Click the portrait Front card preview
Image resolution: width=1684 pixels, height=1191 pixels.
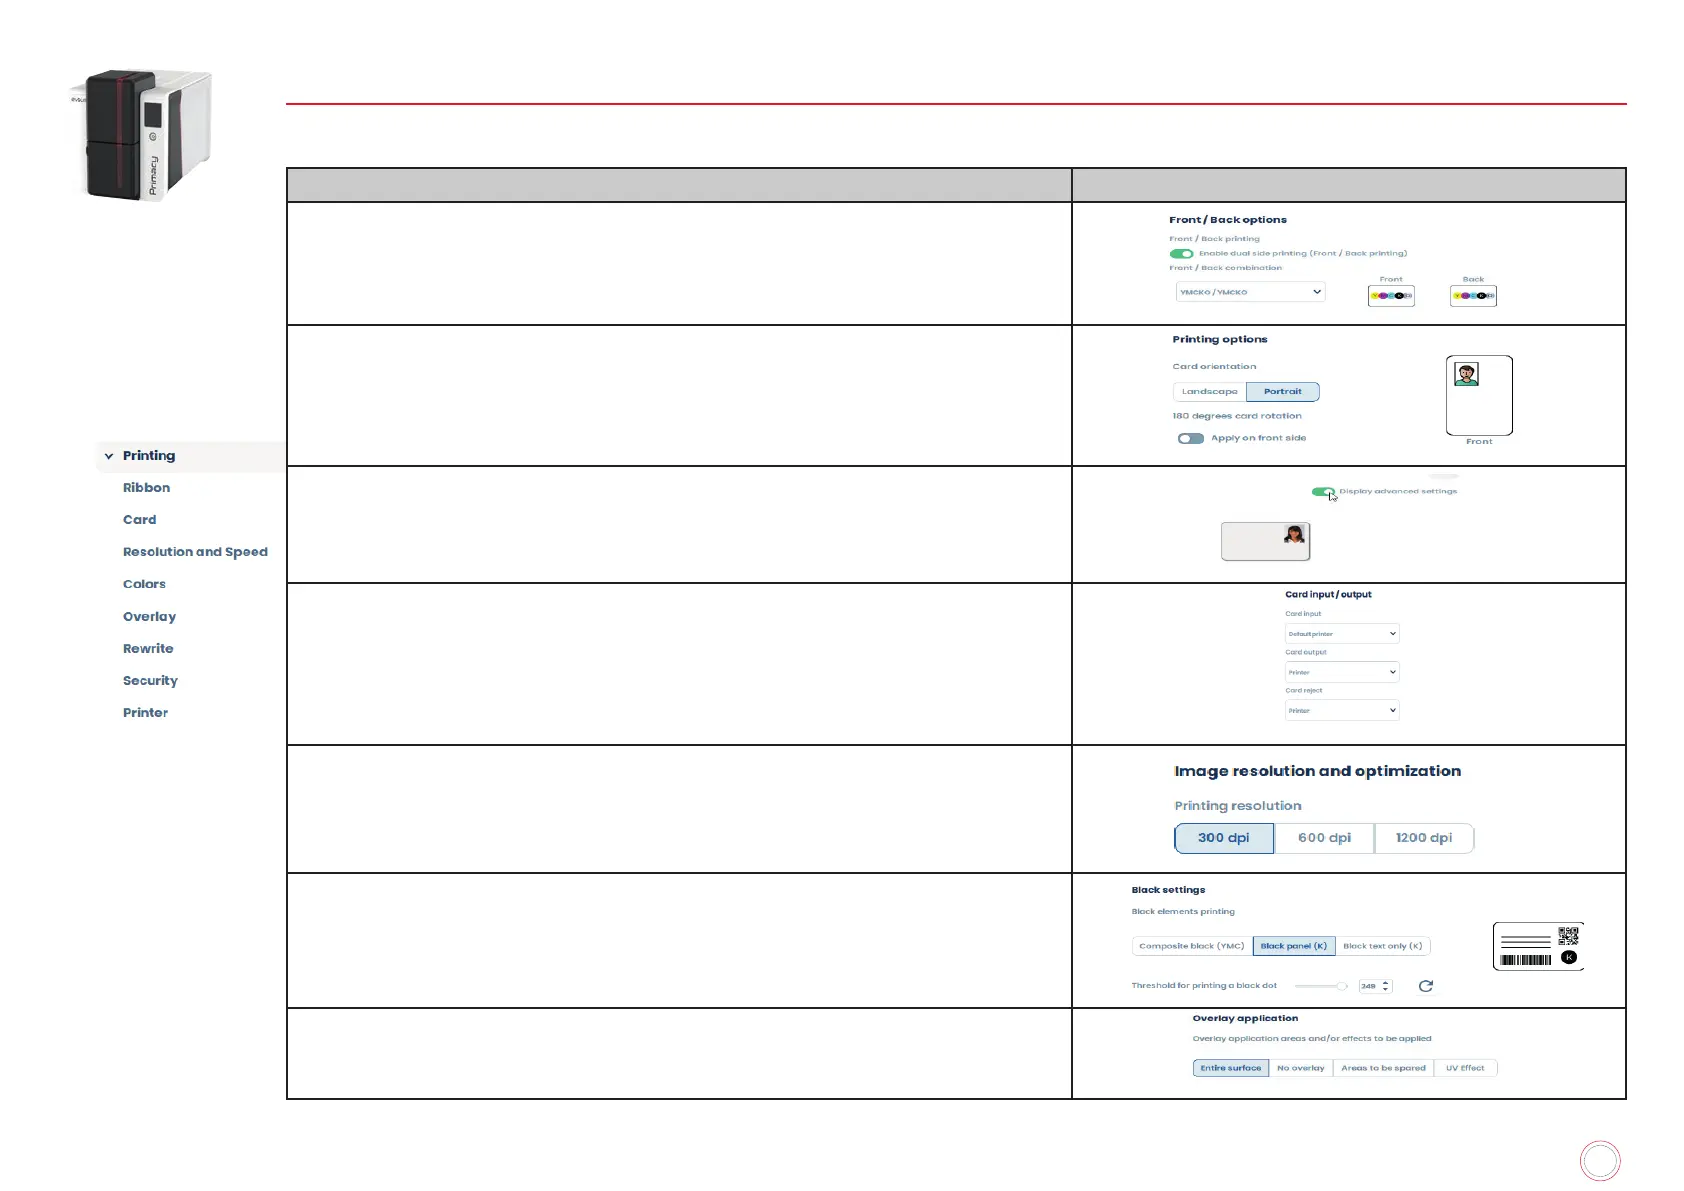(1479, 396)
